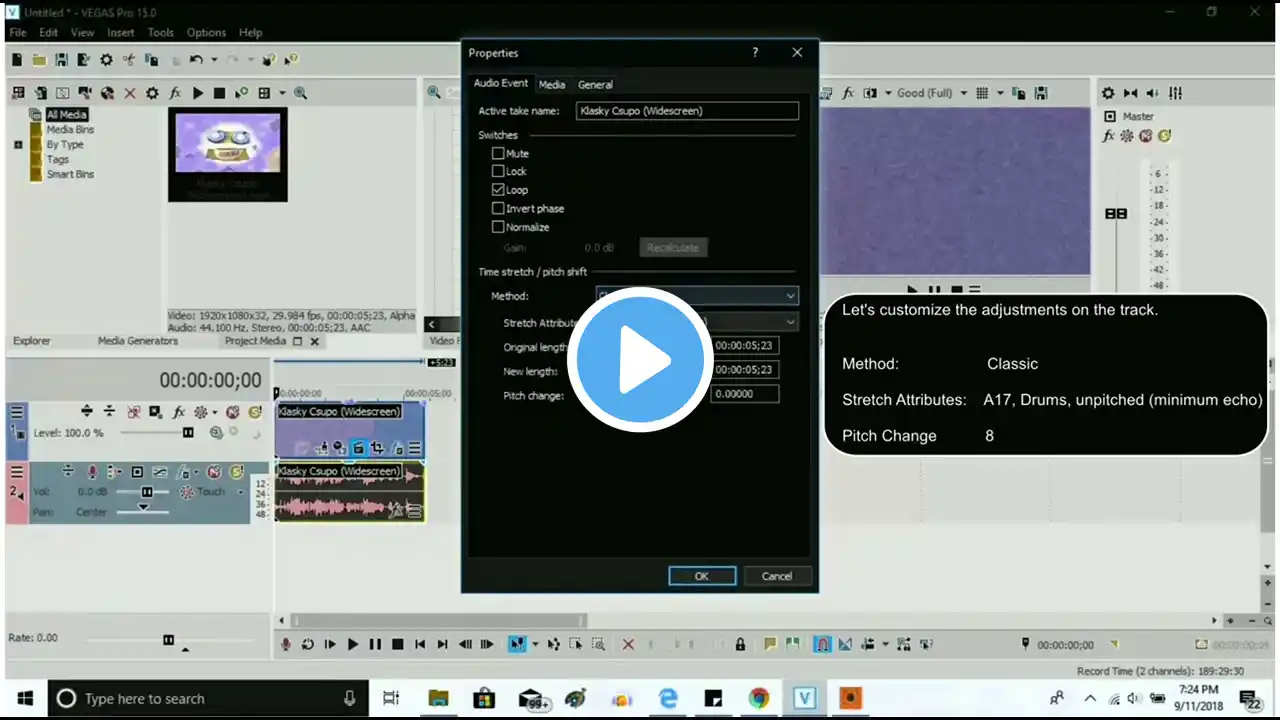Adjust the video track Level slider
The image size is (1280, 720).
pos(188,433)
